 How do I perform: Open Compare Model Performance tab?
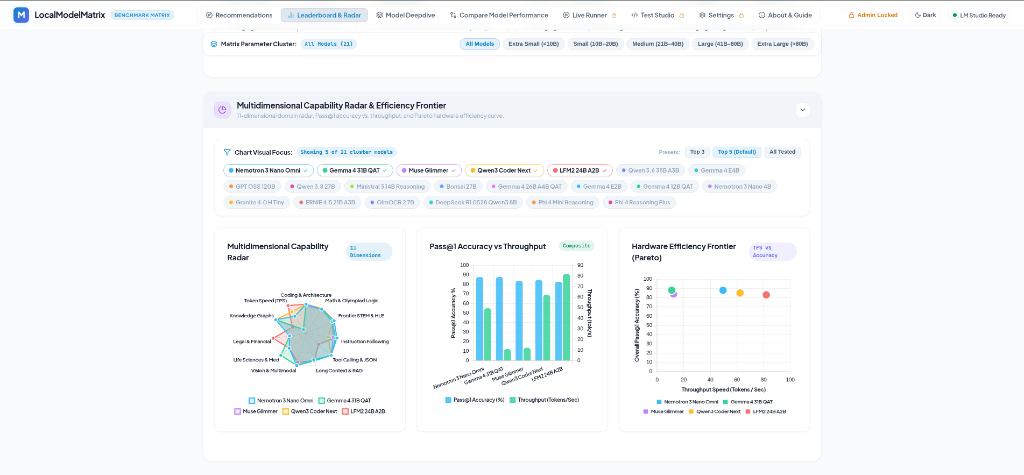(499, 15)
